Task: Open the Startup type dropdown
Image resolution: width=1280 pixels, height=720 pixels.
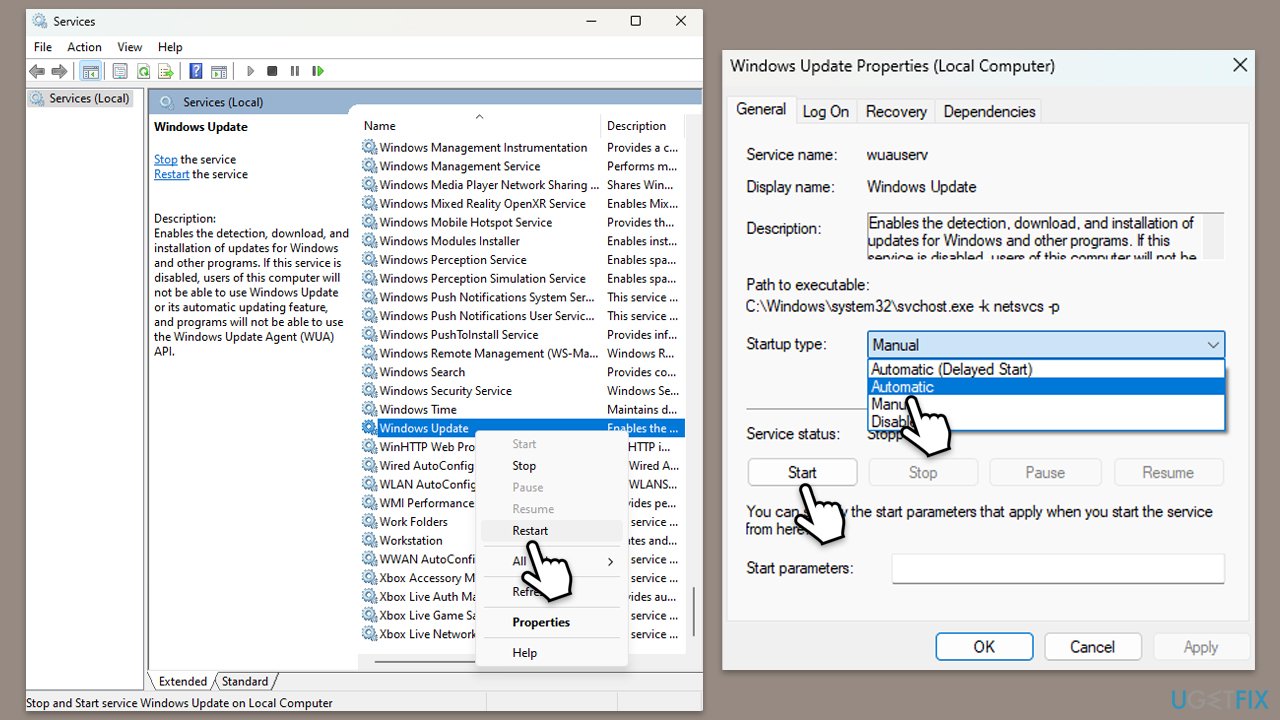Action: point(1046,345)
